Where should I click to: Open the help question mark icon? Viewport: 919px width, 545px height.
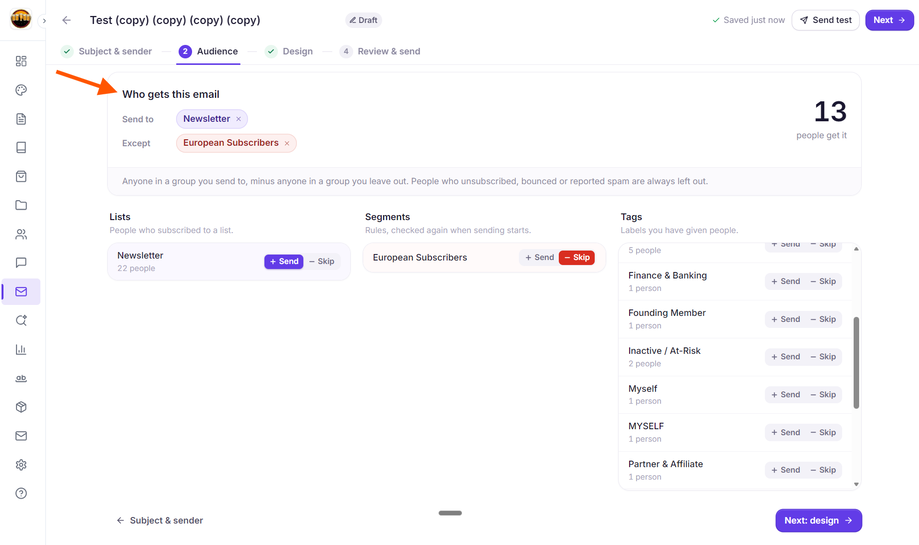[21, 493]
